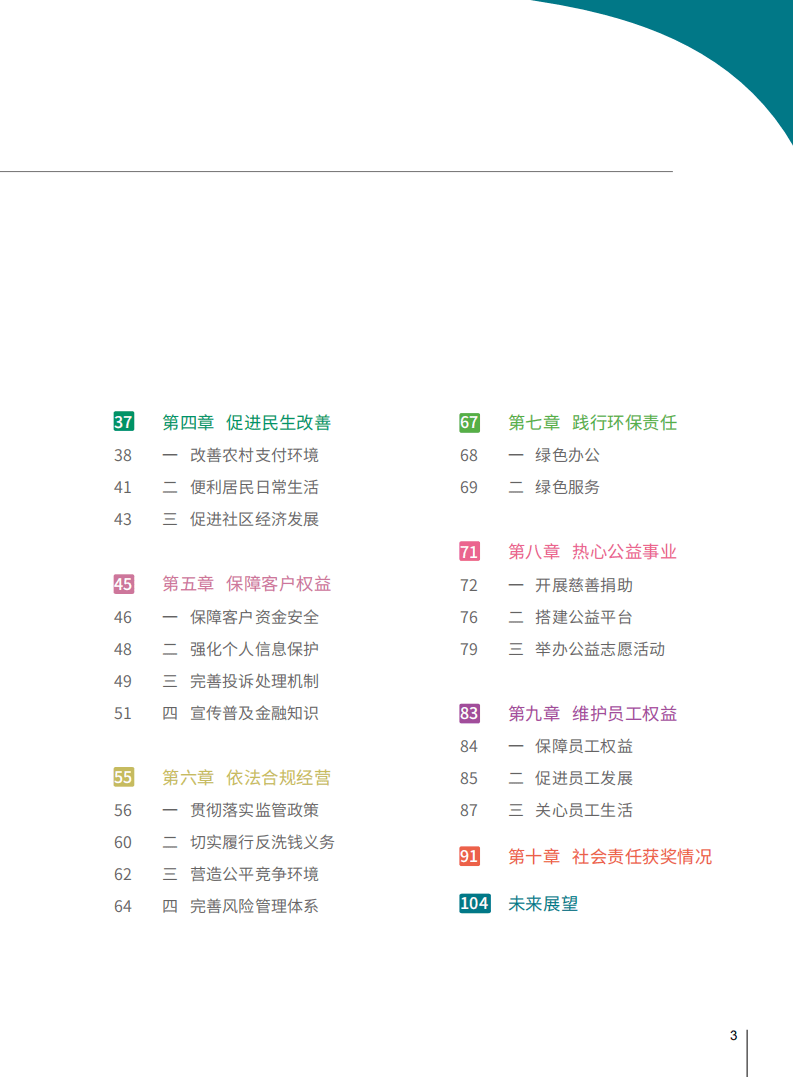Click page number 46
Image resolution: width=793 pixels, height=1077 pixels.
pos(123,617)
